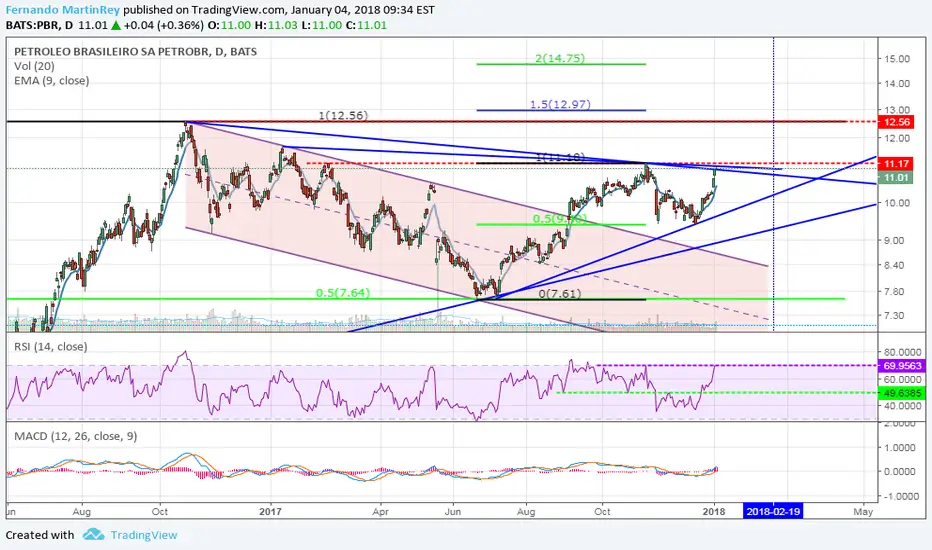Click the 0.5(7.64) Fibonacci label
This screenshot has height=550, width=932.
pyautogui.click(x=343, y=293)
